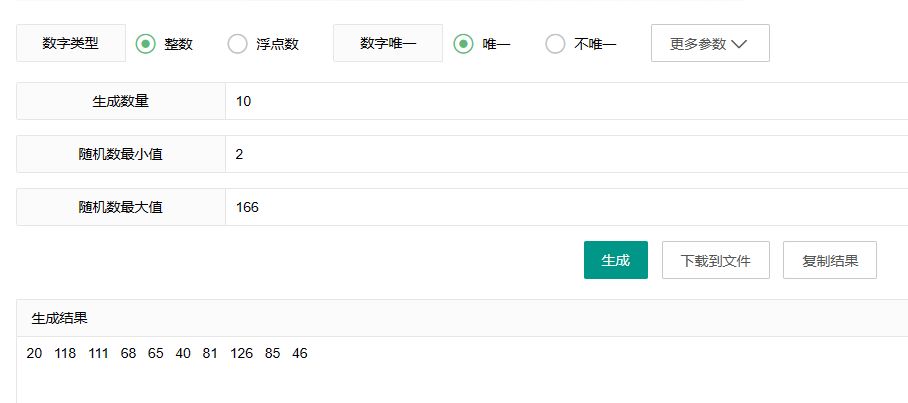
Task: Choose the 唯一 radio option
Action: [x=463, y=44]
